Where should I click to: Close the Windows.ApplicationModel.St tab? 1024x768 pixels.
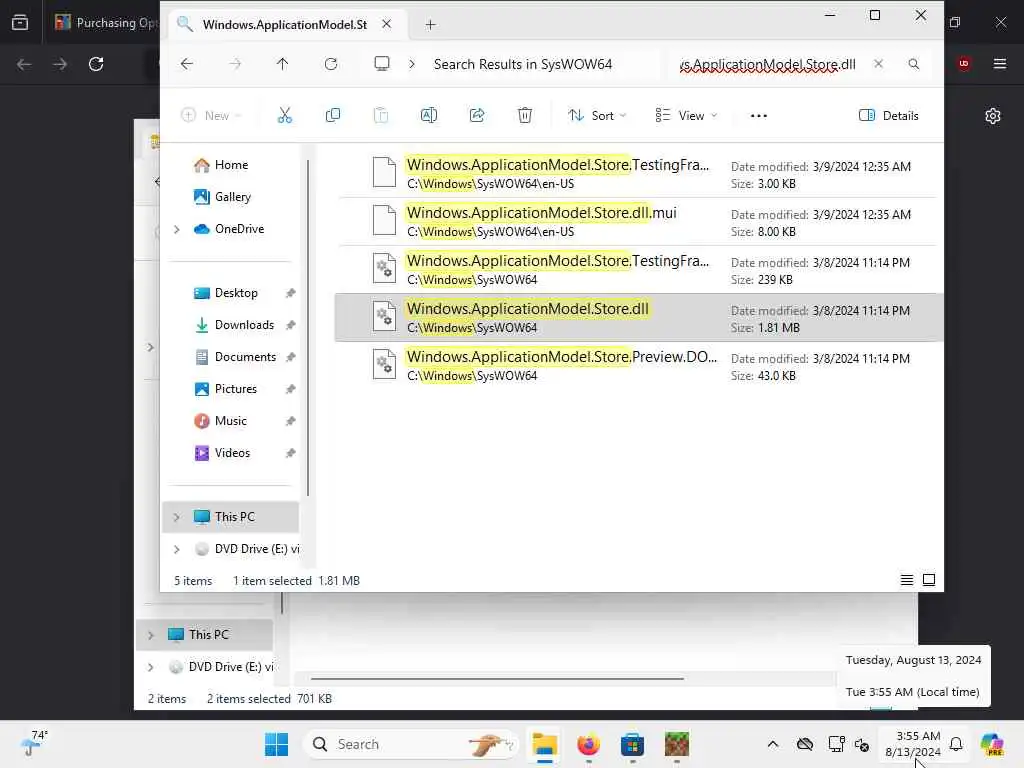coord(387,24)
